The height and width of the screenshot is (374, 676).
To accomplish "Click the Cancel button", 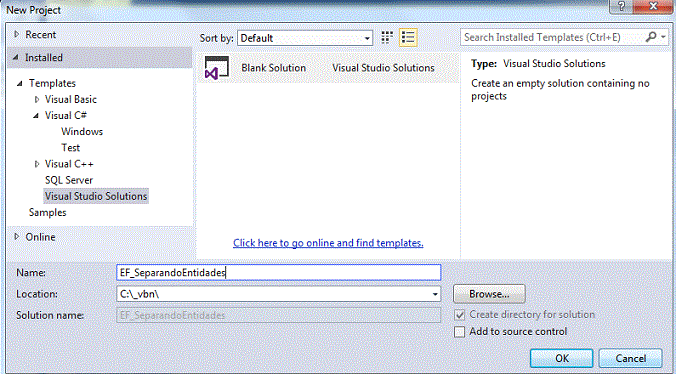I will (x=630, y=358).
